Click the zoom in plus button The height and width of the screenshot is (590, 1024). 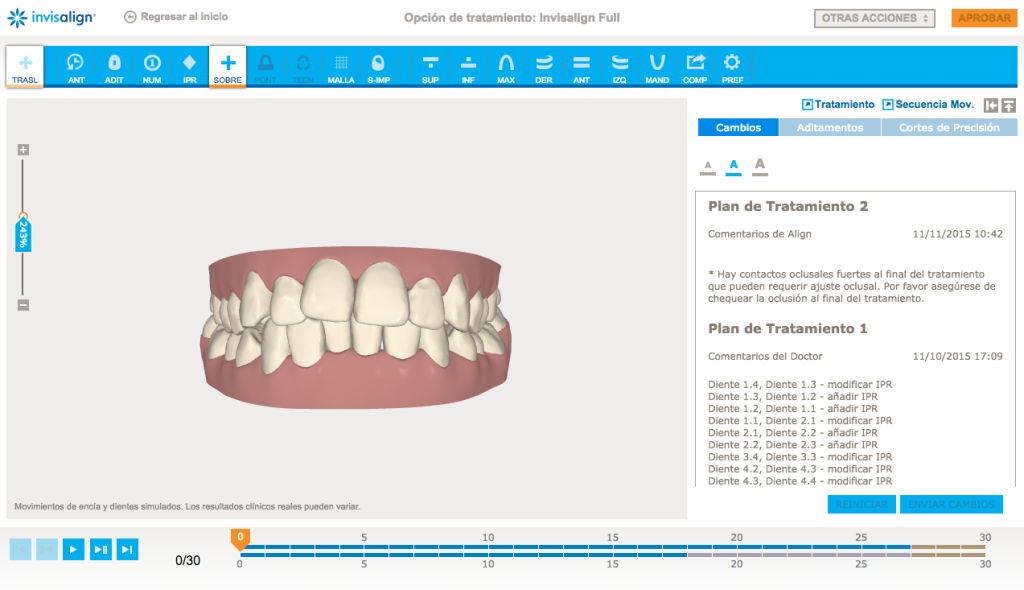(x=23, y=150)
